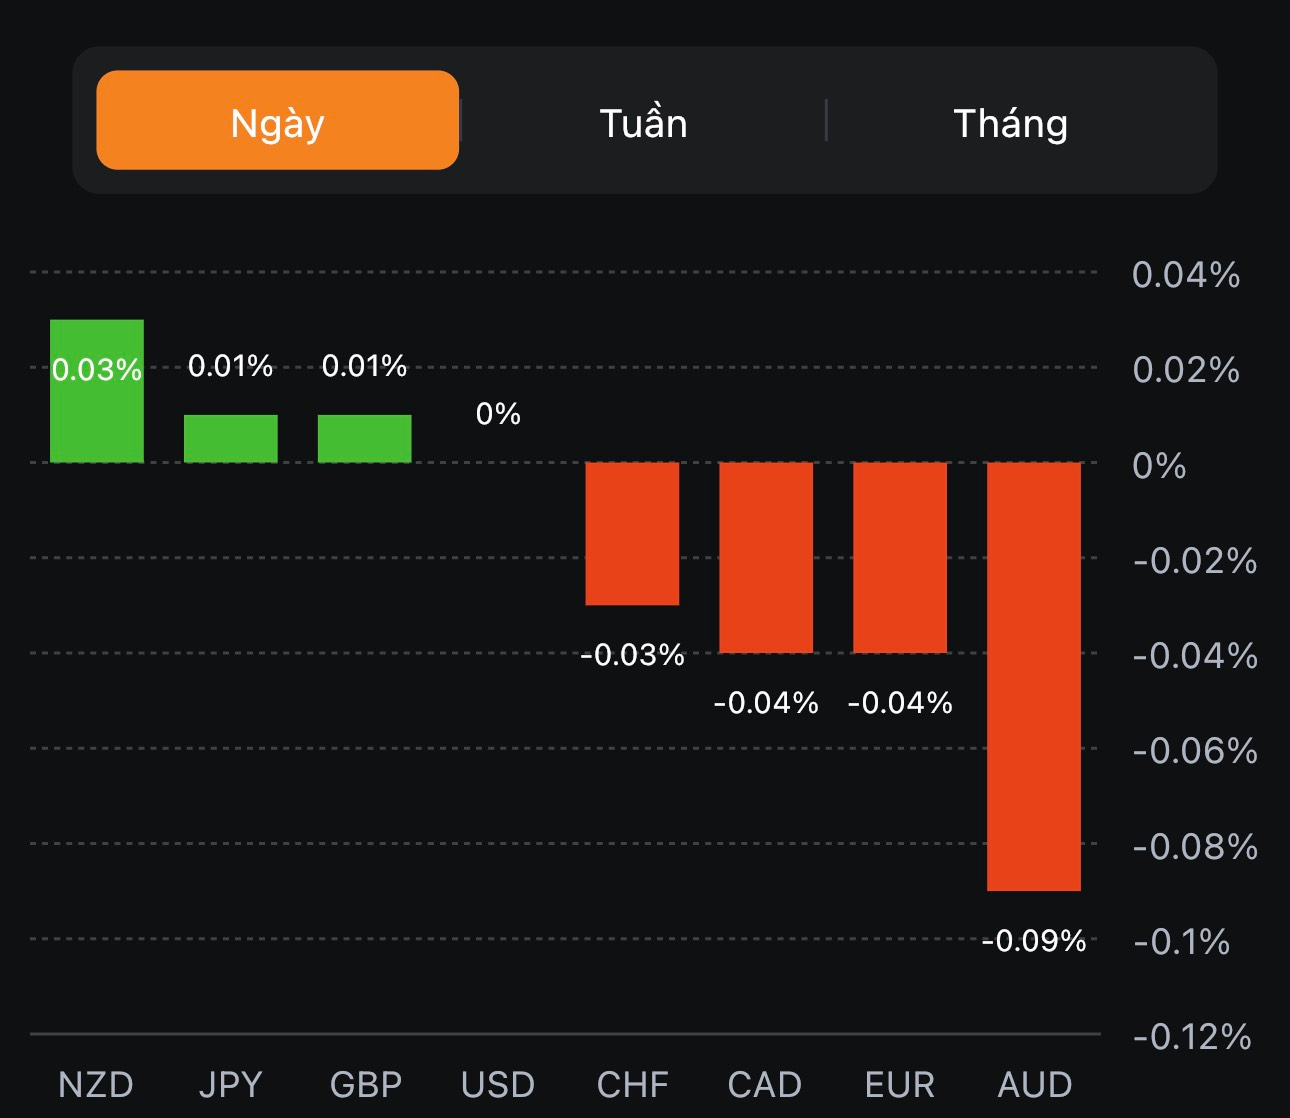Tap the CAD axis label
This screenshot has height=1118, width=1290.
pos(765,1085)
